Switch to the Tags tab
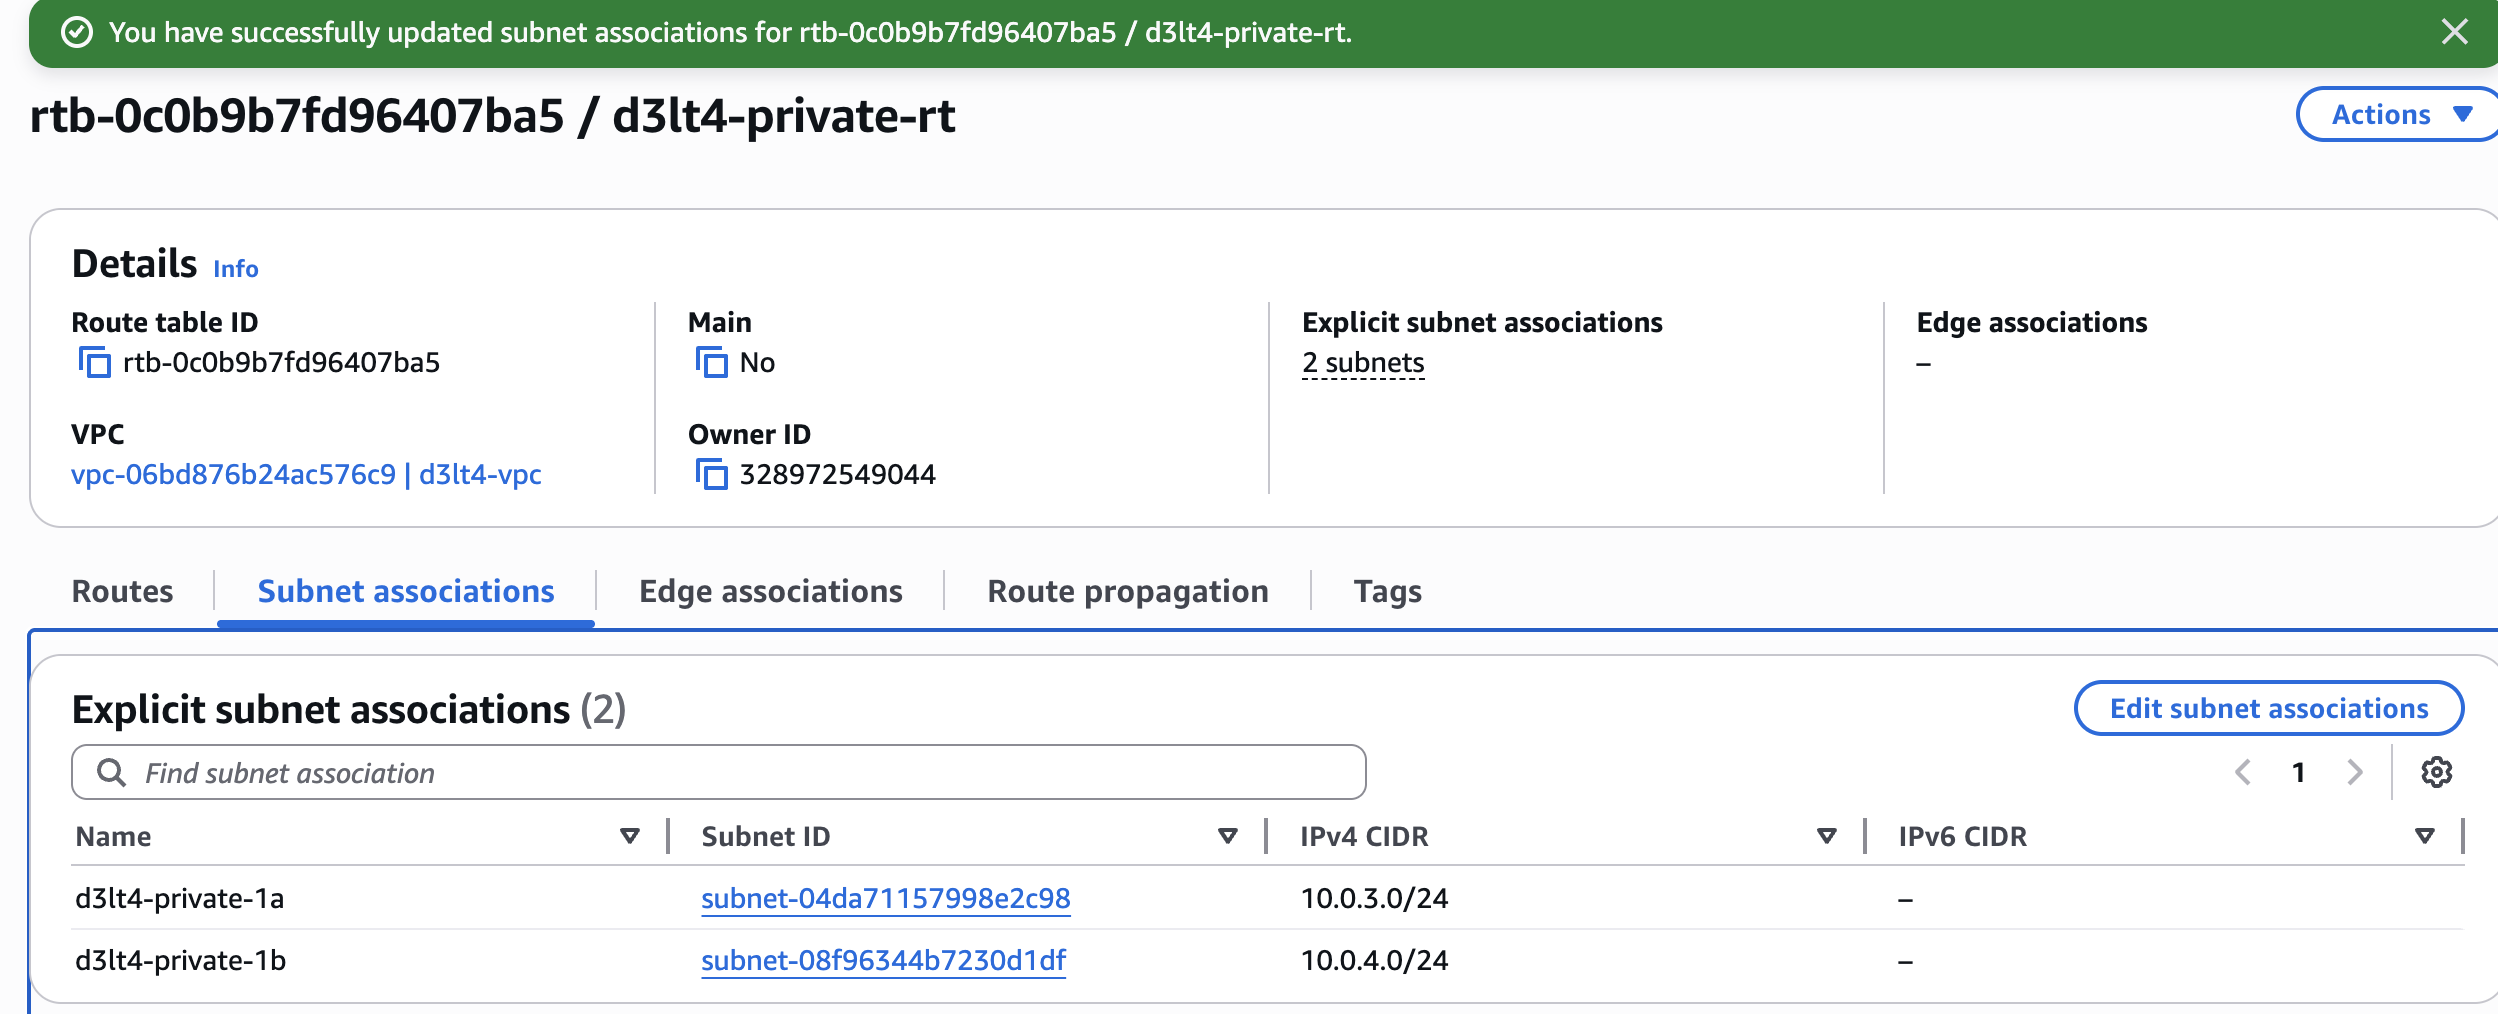 (x=1387, y=591)
